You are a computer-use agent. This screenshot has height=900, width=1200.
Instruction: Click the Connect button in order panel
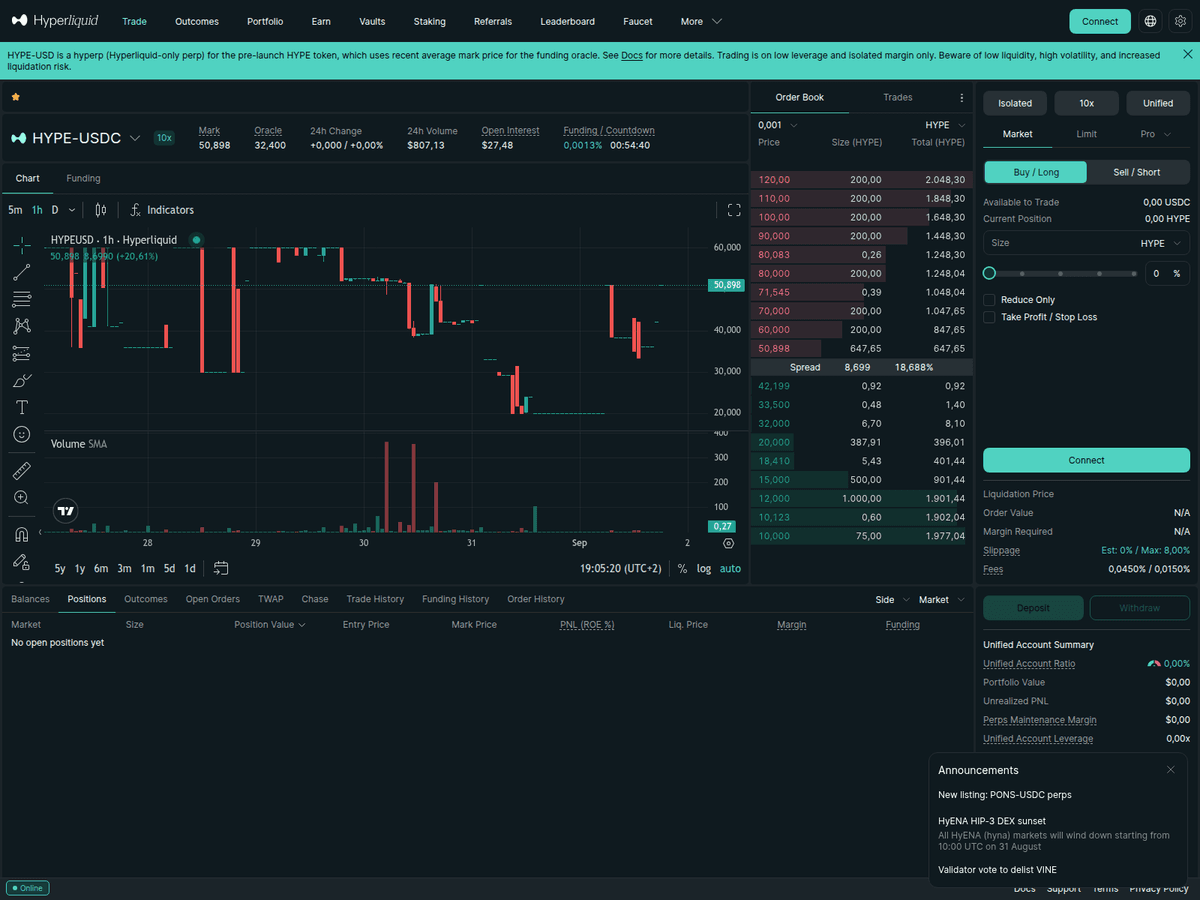pos(1086,460)
